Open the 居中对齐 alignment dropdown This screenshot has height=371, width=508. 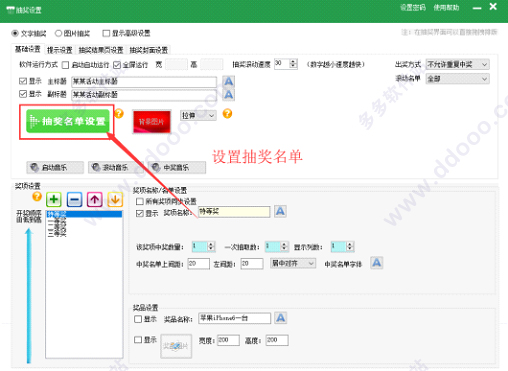pyautogui.click(x=293, y=264)
